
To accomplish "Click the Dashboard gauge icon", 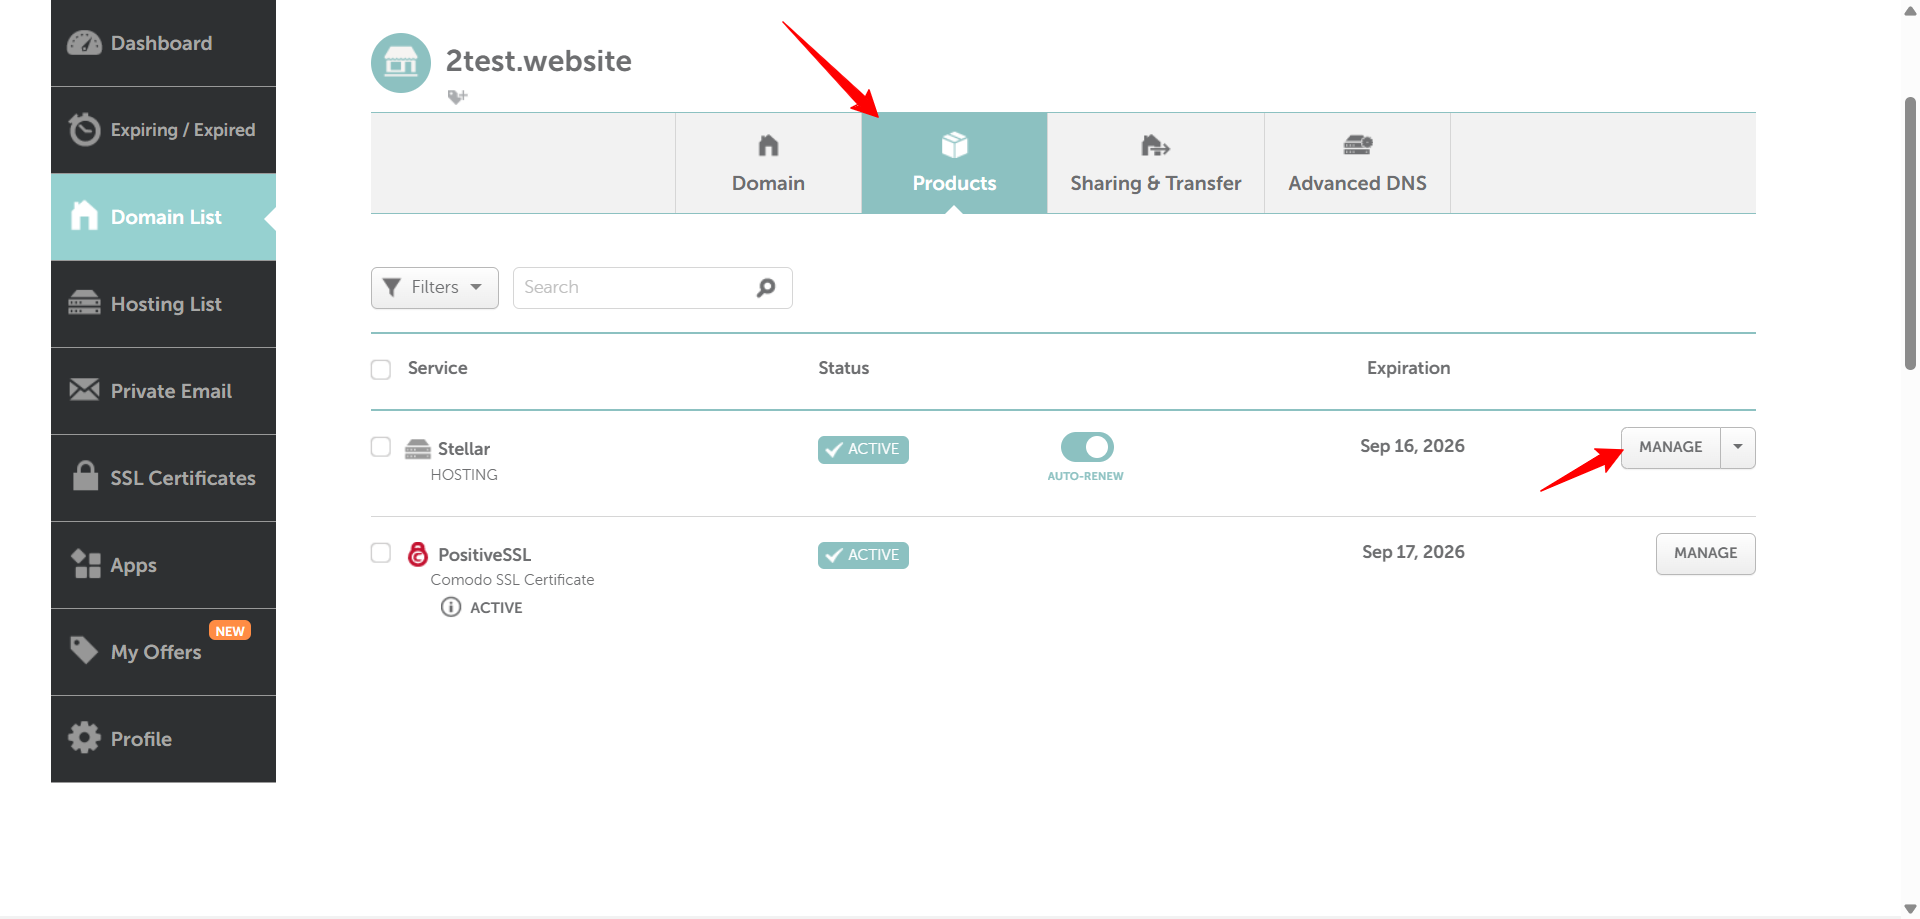I will [x=84, y=43].
